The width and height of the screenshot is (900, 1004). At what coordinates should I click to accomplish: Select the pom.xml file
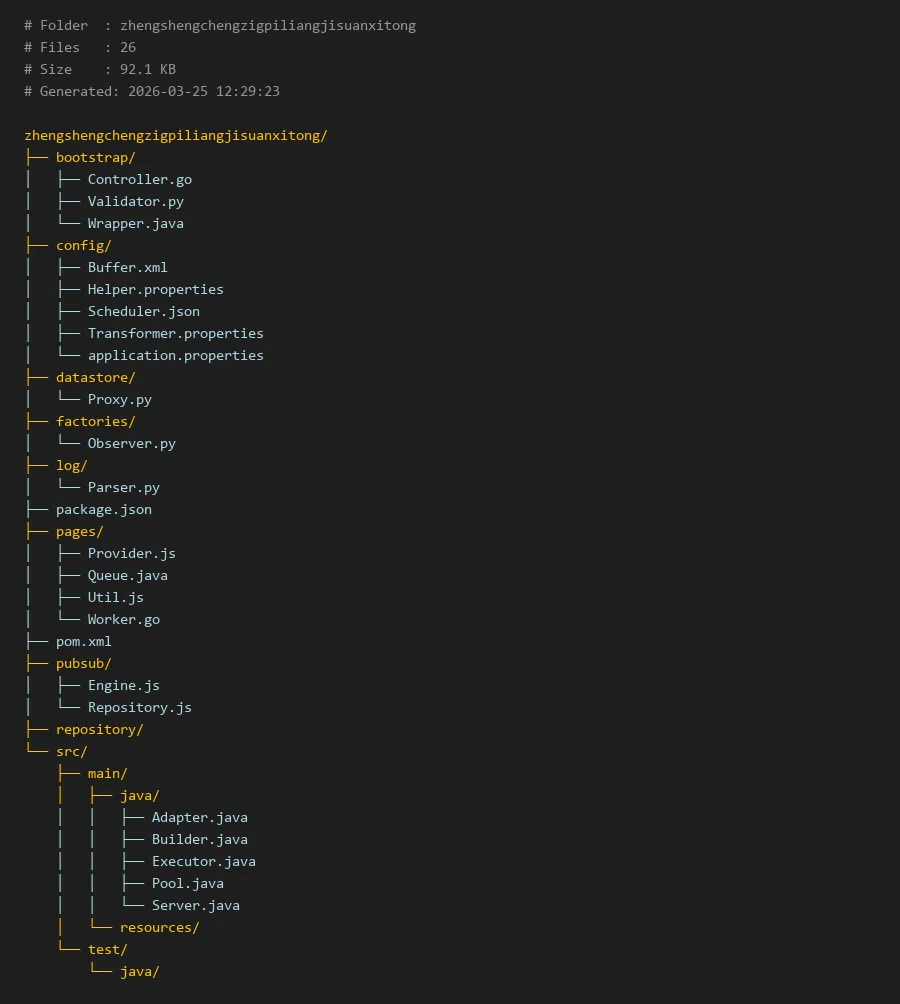(x=83, y=641)
